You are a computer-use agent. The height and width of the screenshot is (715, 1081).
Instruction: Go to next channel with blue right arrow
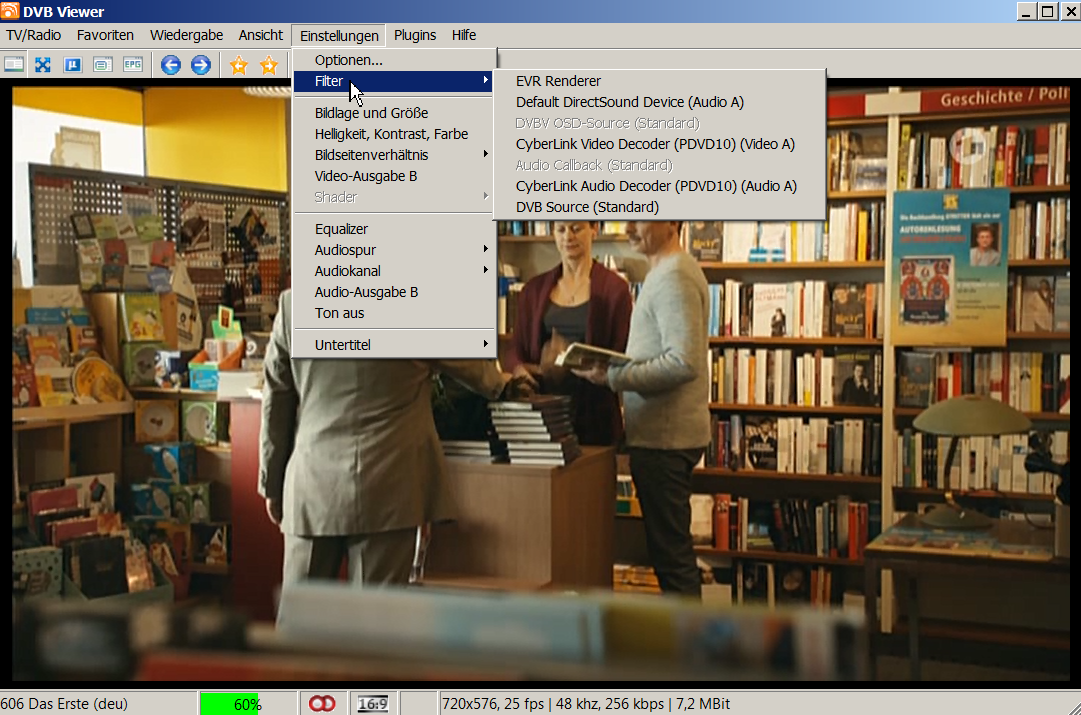(x=201, y=65)
